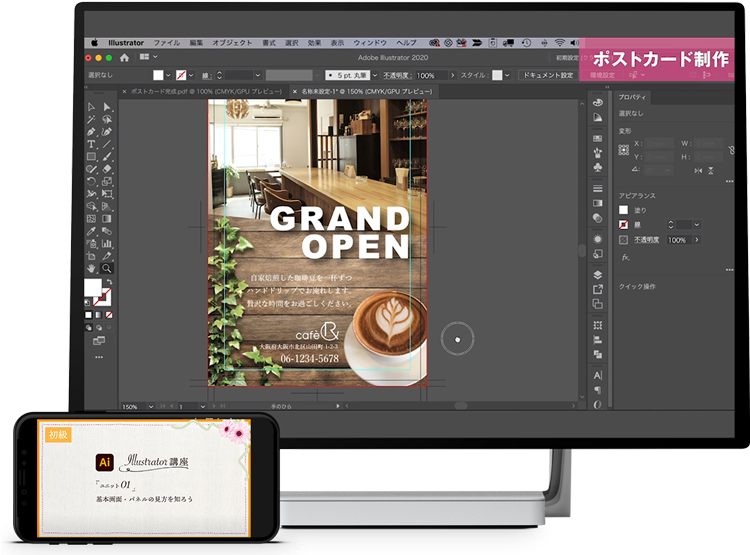
Task: Click the Home icon in the title bar
Action: click(124, 58)
